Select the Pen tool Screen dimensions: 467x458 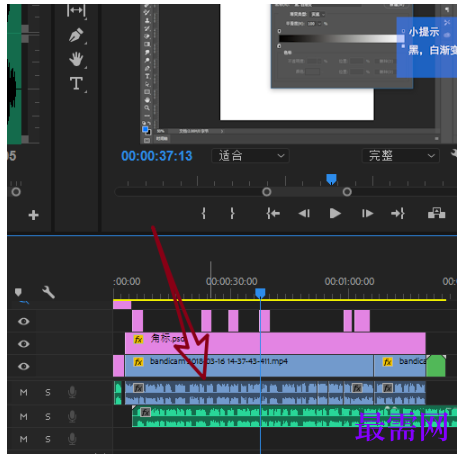pyautogui.click(x=76, y=35)
